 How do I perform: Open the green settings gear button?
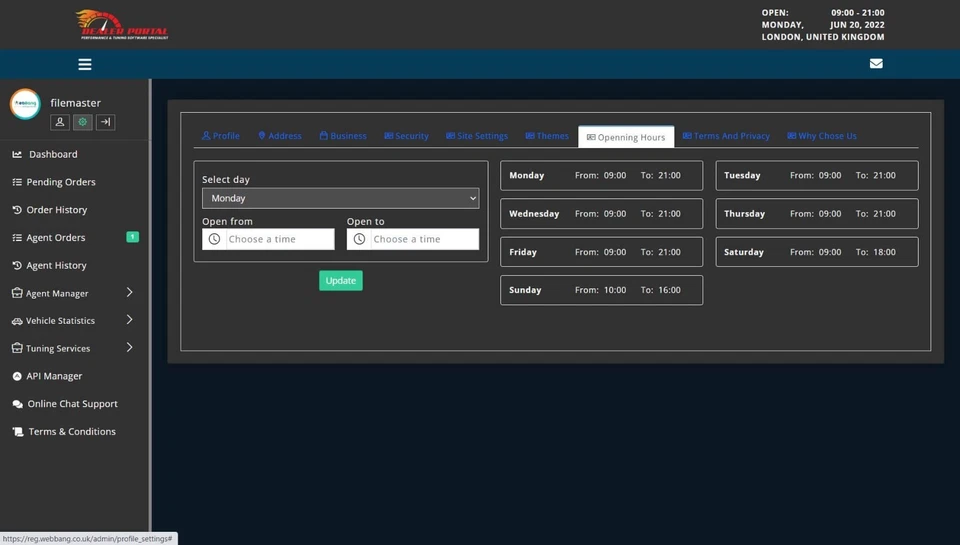click(x=83, y=122)
